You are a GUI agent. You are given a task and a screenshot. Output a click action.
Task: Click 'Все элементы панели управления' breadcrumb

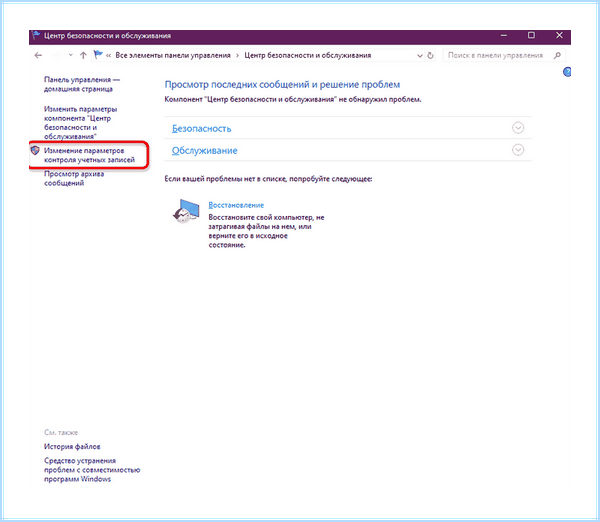click(173, 55)
